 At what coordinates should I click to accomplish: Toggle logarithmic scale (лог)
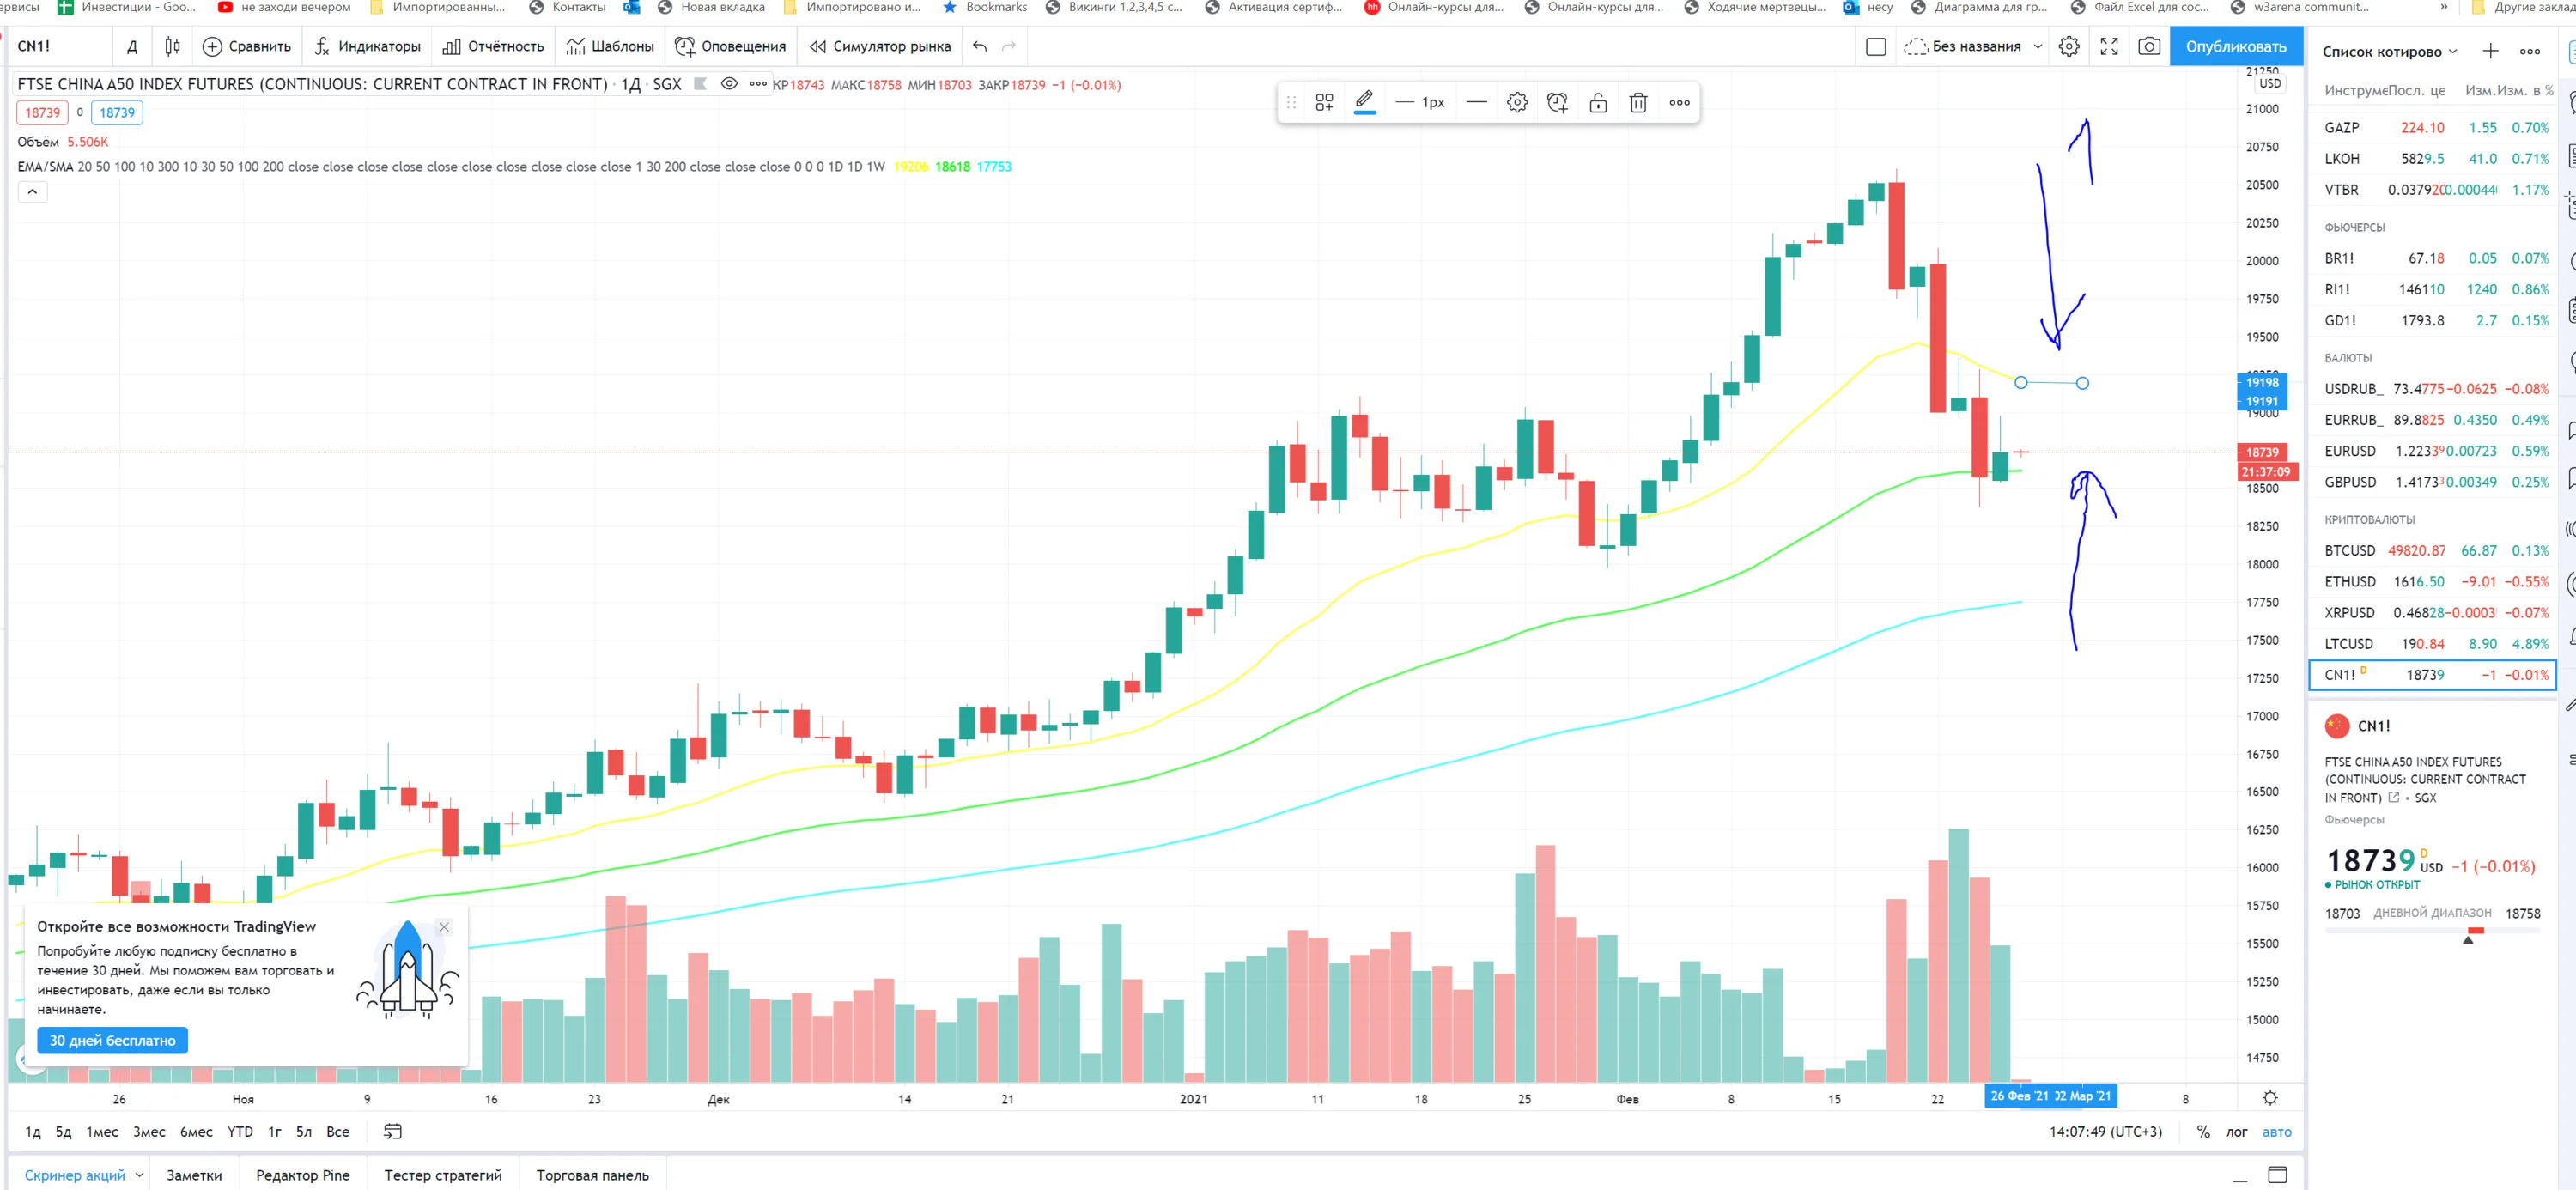click(x=2236, y=1132)
